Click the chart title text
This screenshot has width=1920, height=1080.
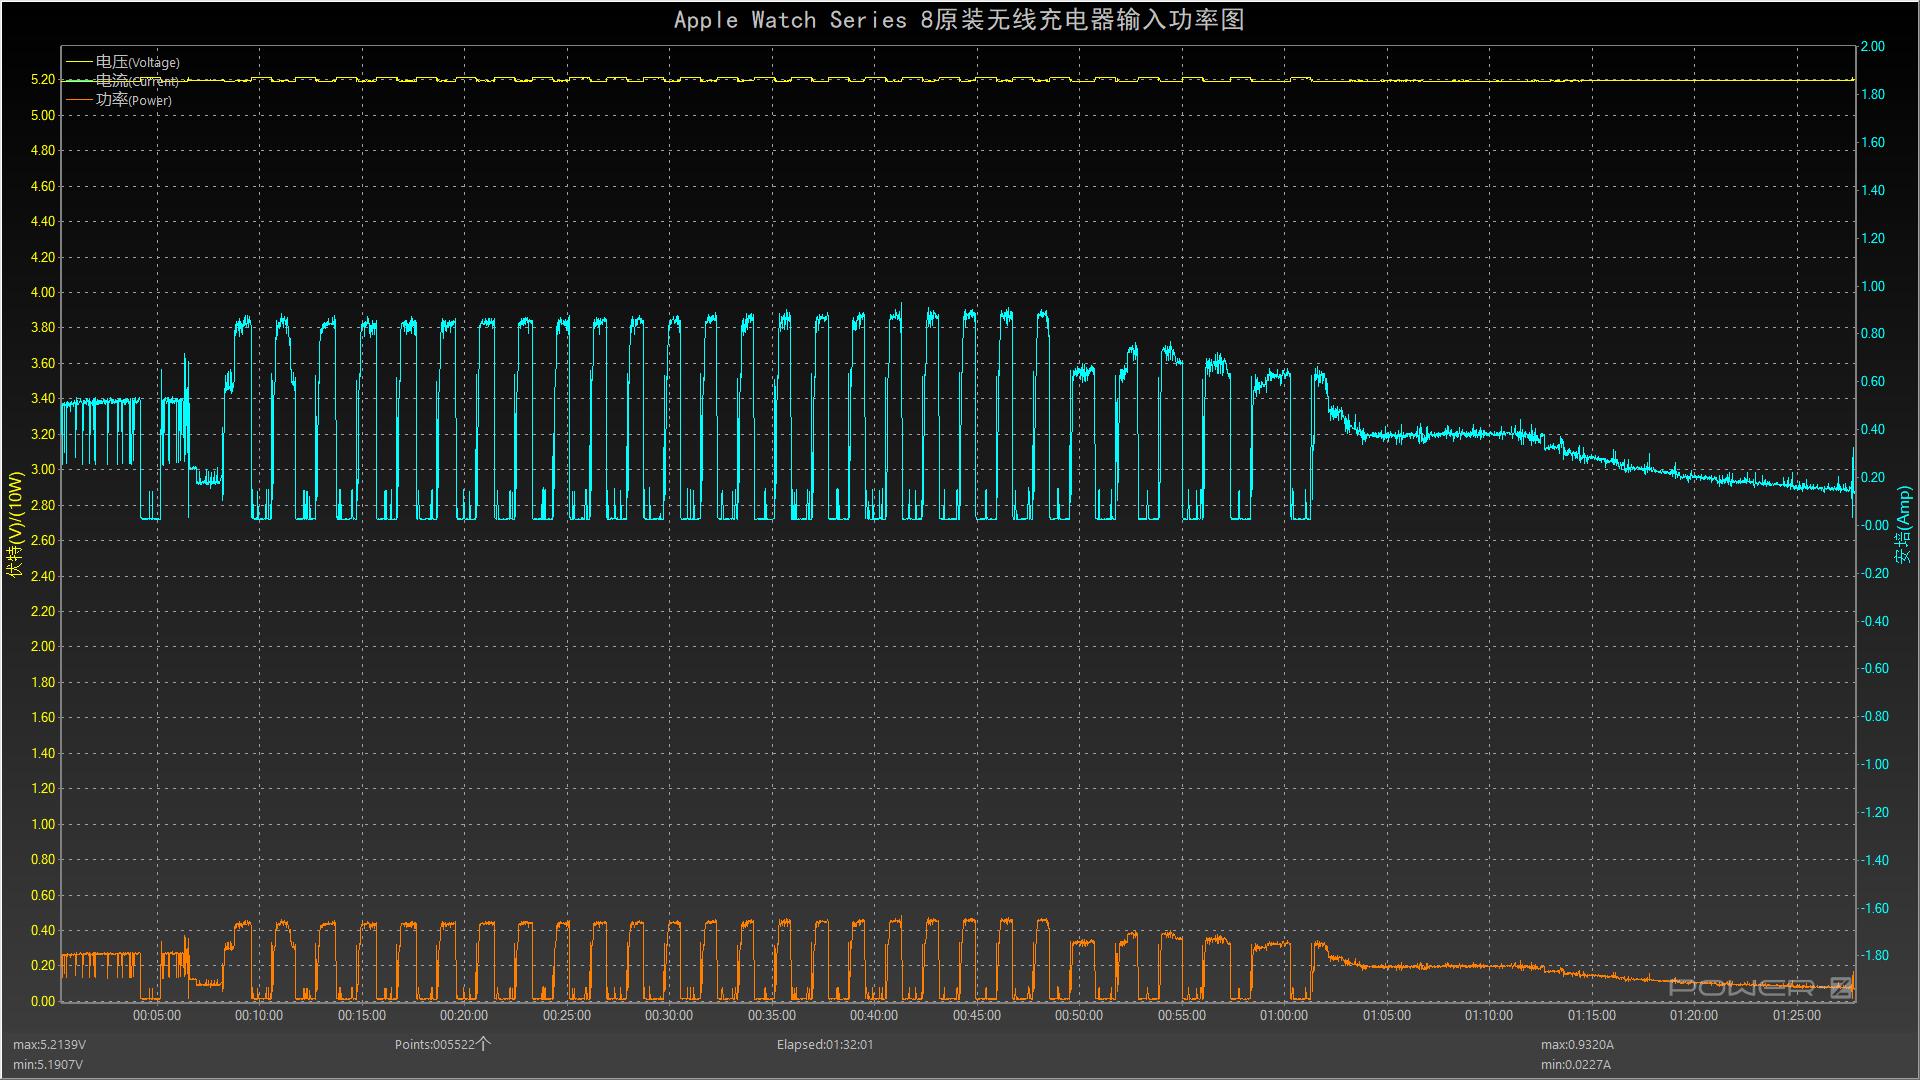click(959, 20)
